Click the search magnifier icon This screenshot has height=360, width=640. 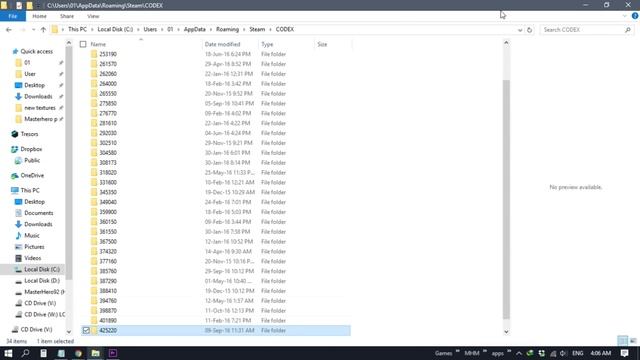pos(628,30)
